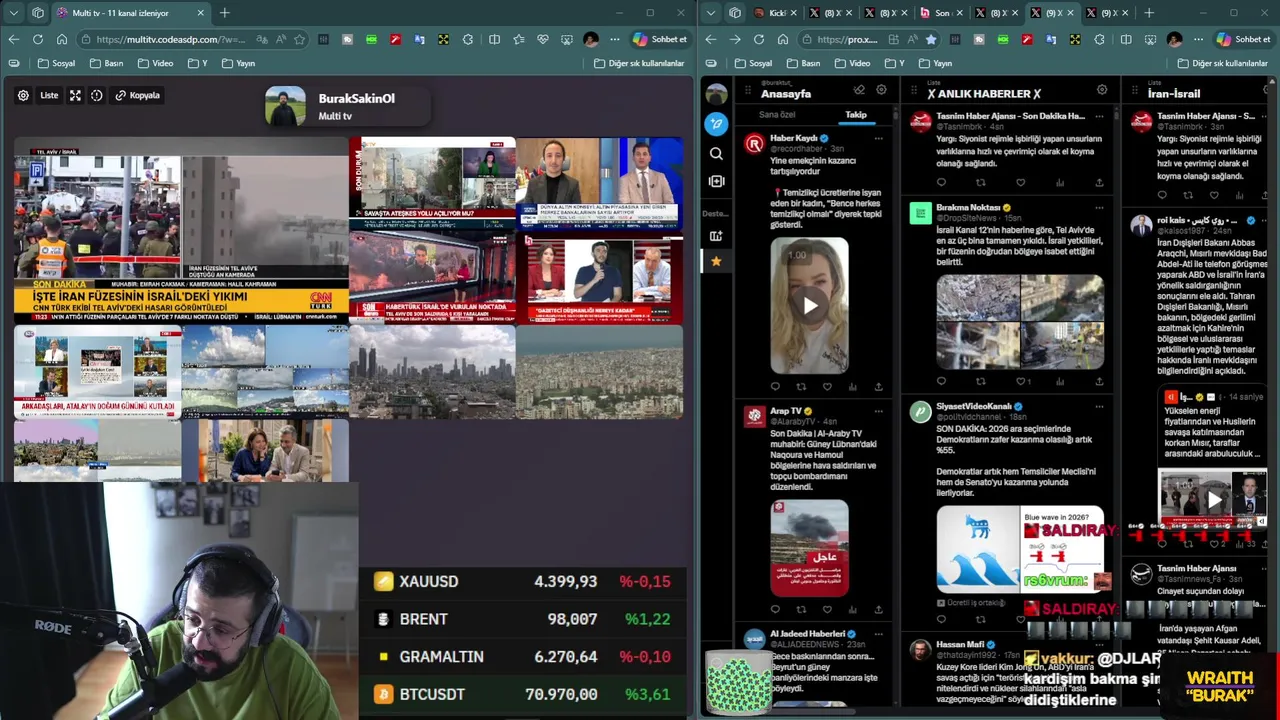Open the user avatar in X Pro sidebar

point(716,94)
